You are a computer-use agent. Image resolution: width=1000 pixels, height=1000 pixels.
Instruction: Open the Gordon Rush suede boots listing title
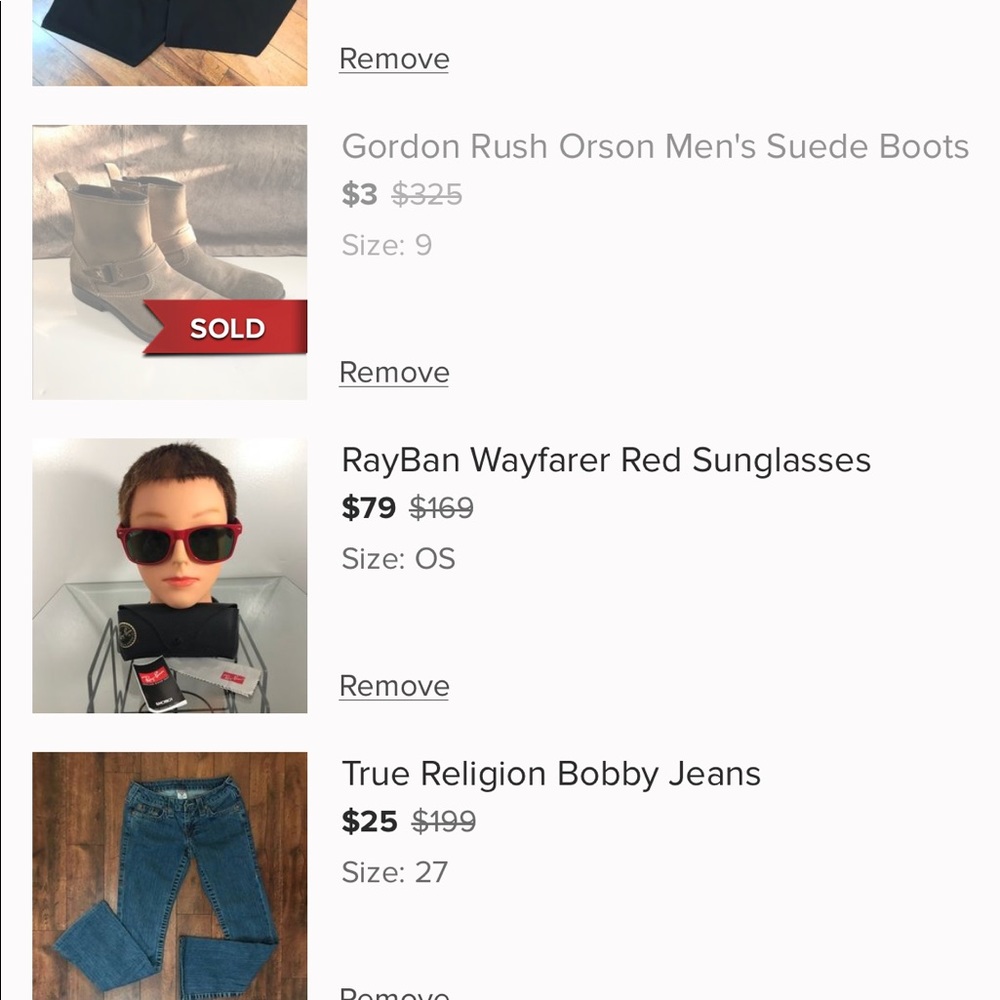655,146
